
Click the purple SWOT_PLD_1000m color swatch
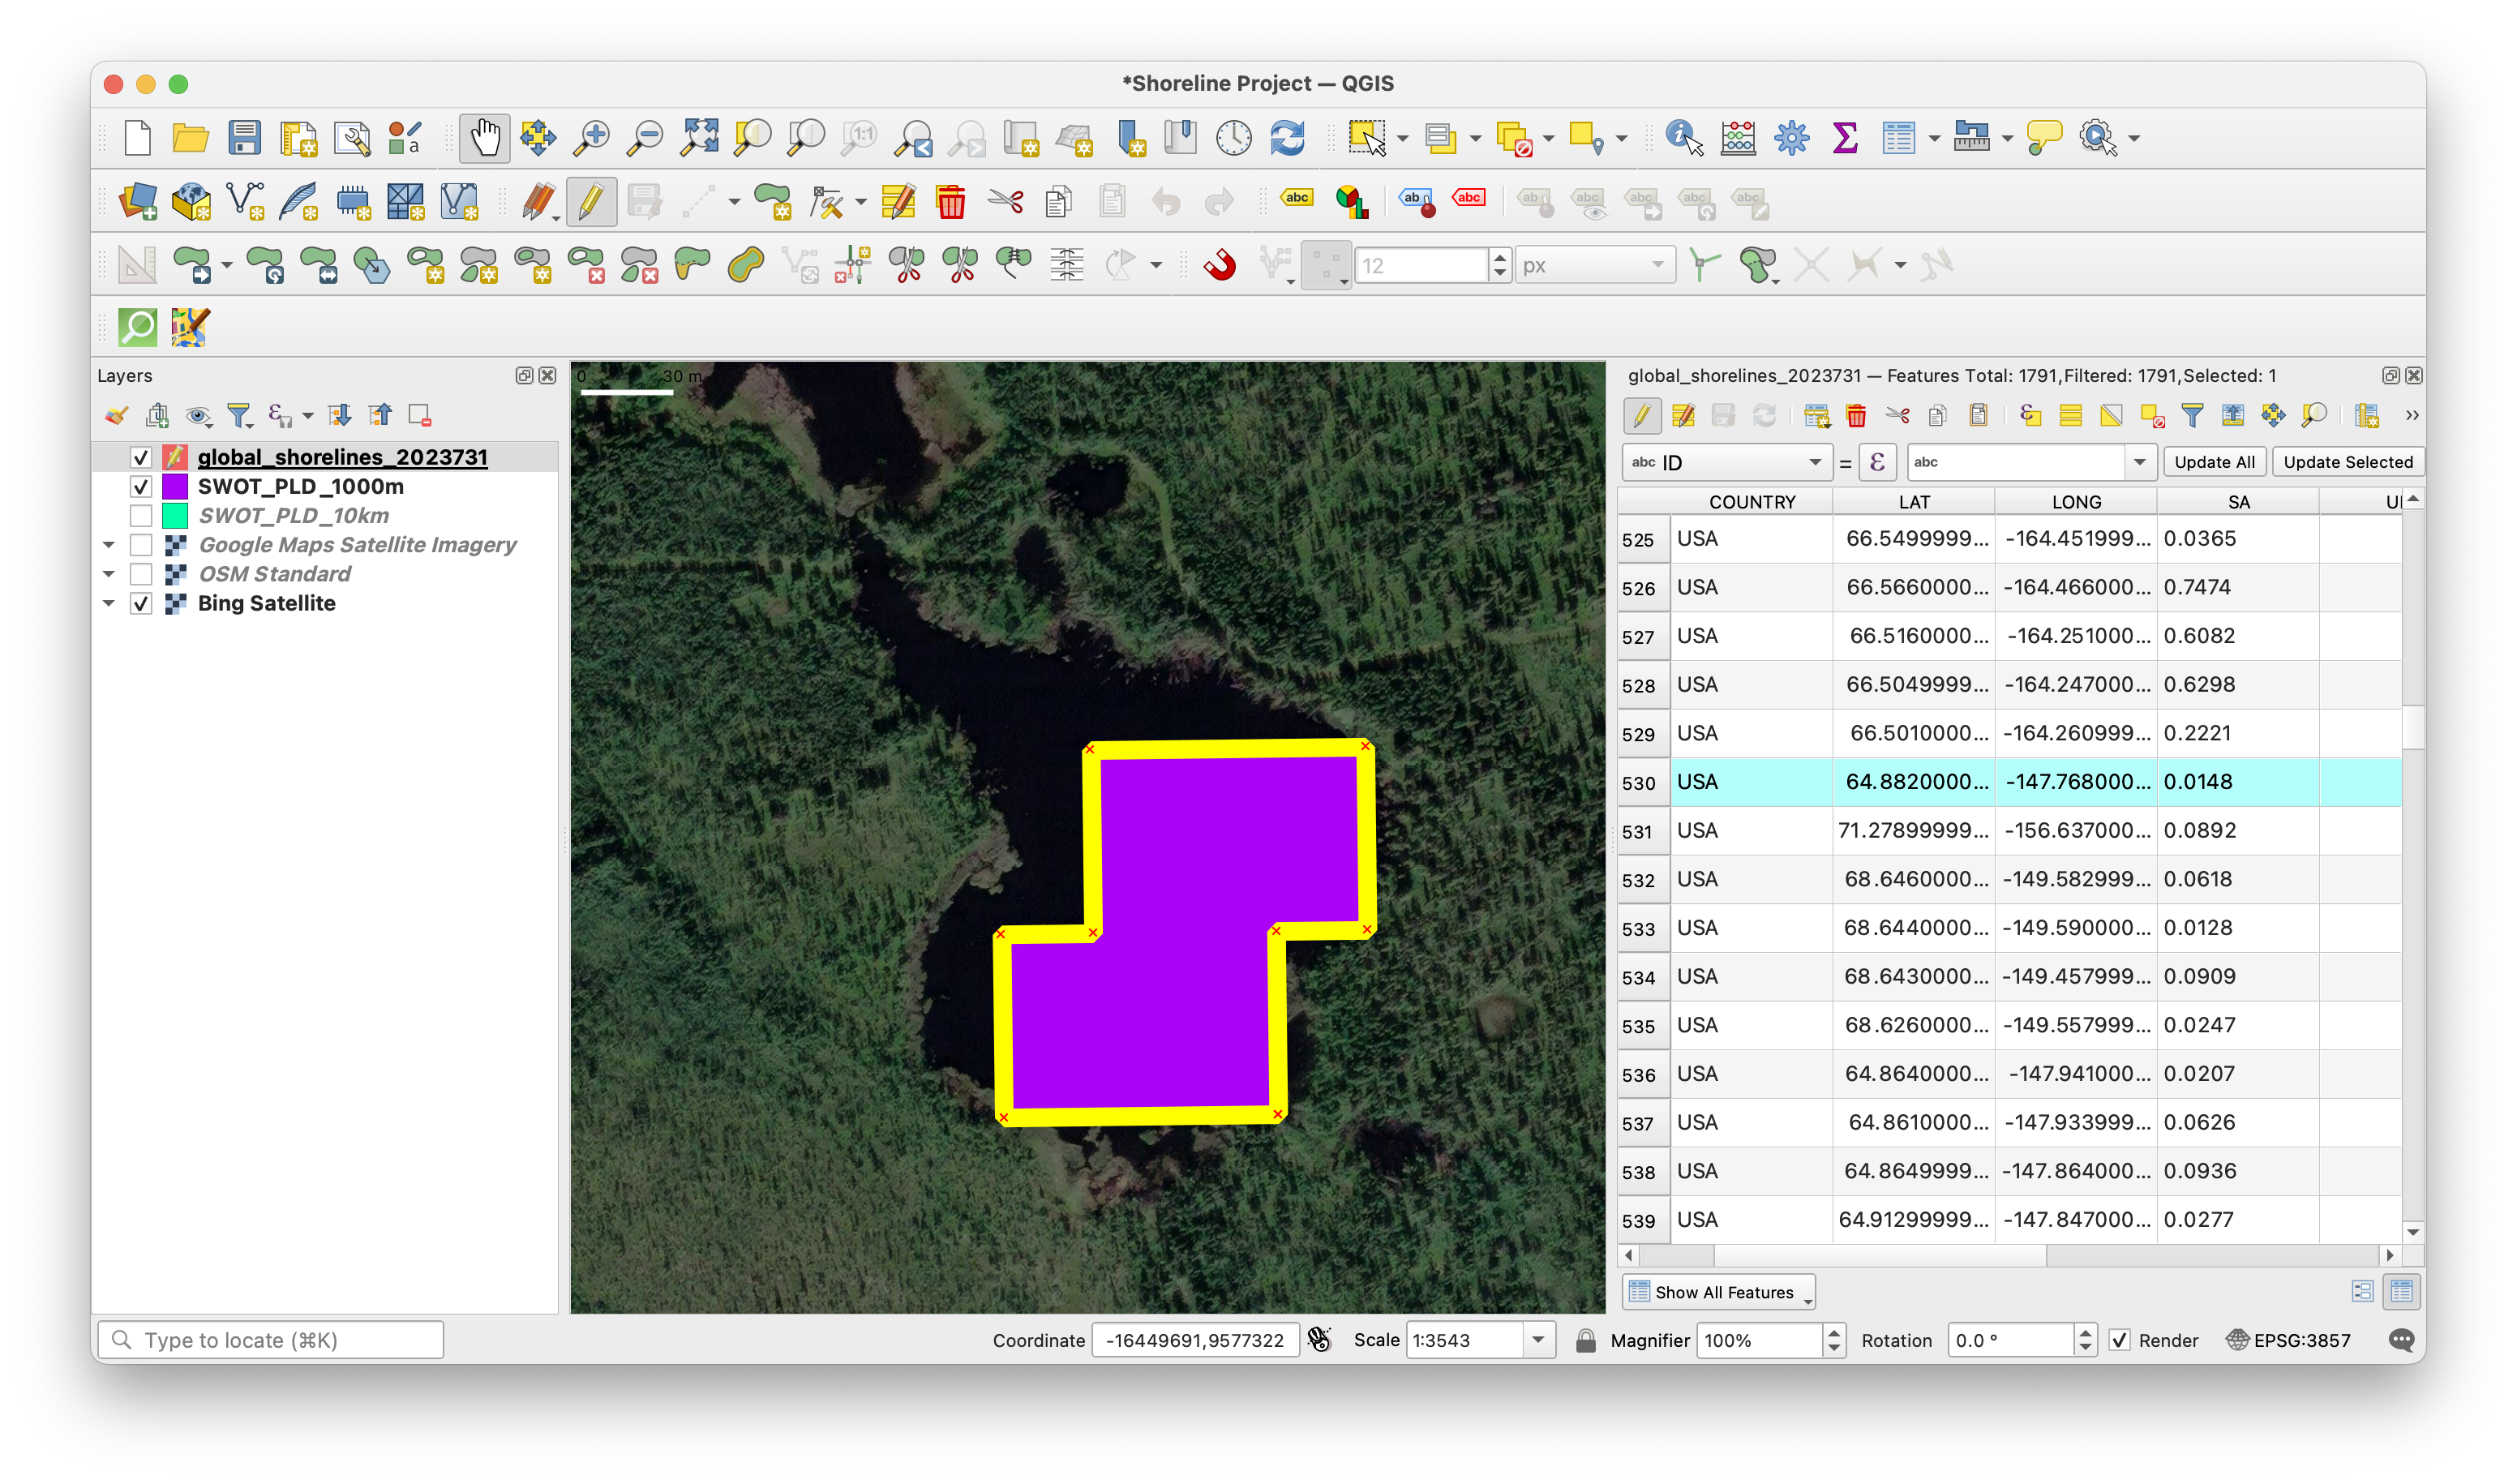(x=175, y=487)
